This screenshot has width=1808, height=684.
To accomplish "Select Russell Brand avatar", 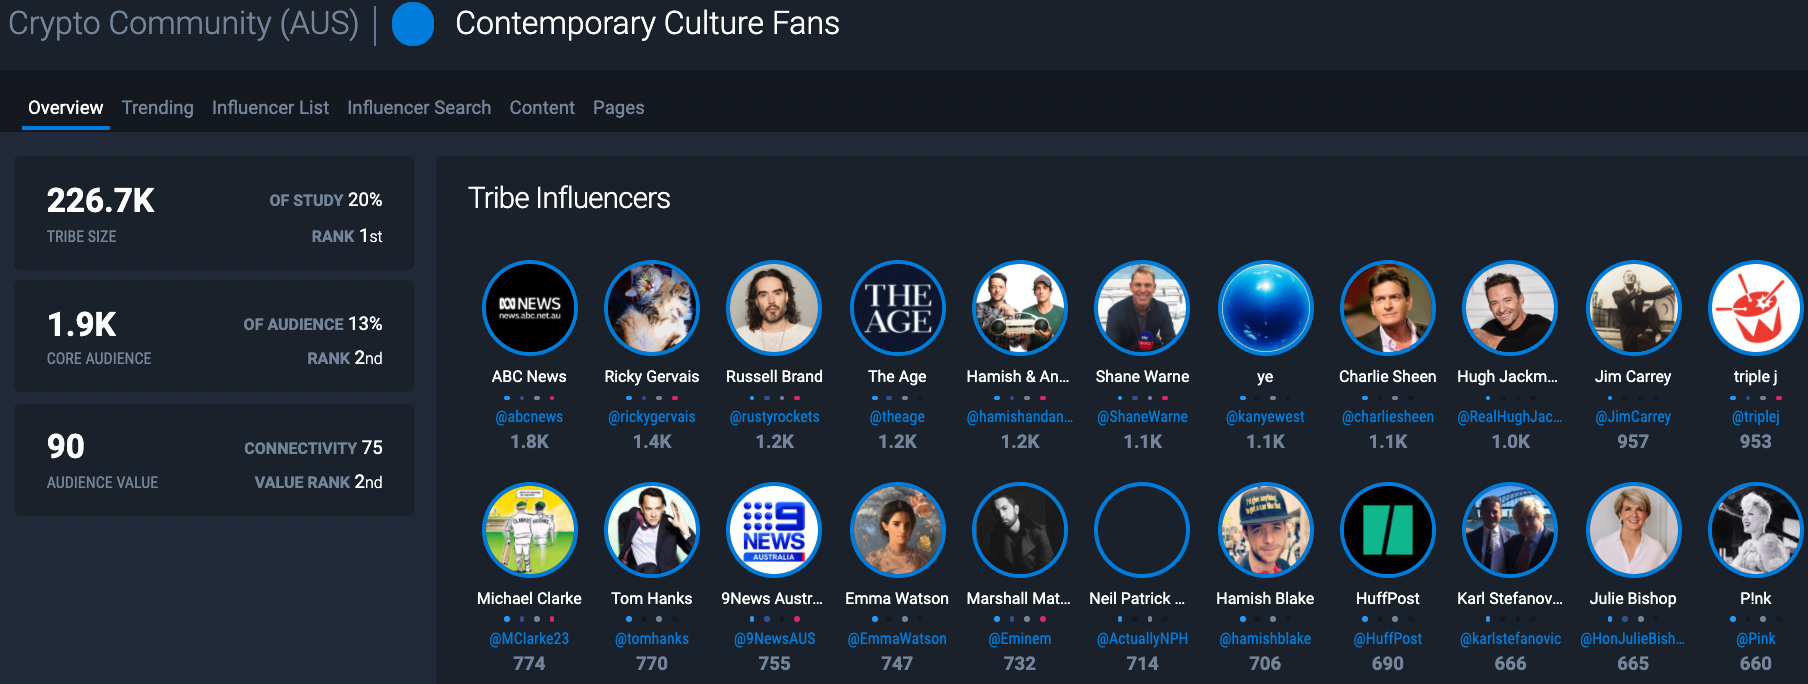I will pyautogui.click(x=774, y=308).
